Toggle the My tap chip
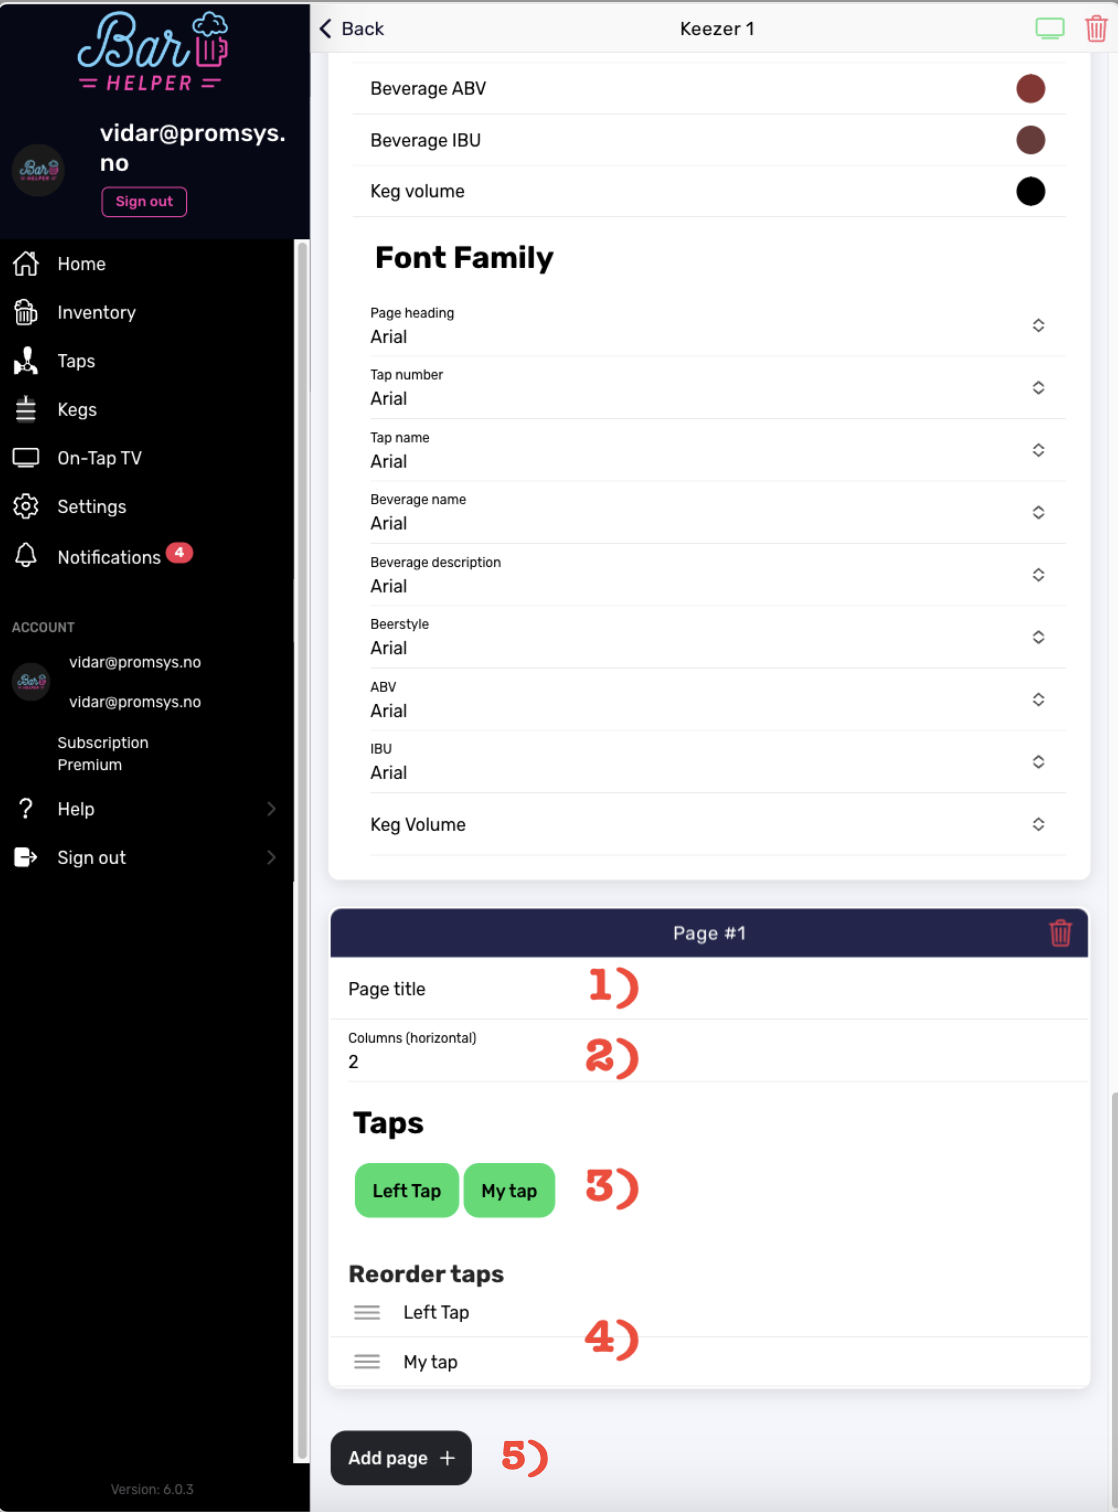Viewport: 1118px width, 1512px height. click(509, 1190)
